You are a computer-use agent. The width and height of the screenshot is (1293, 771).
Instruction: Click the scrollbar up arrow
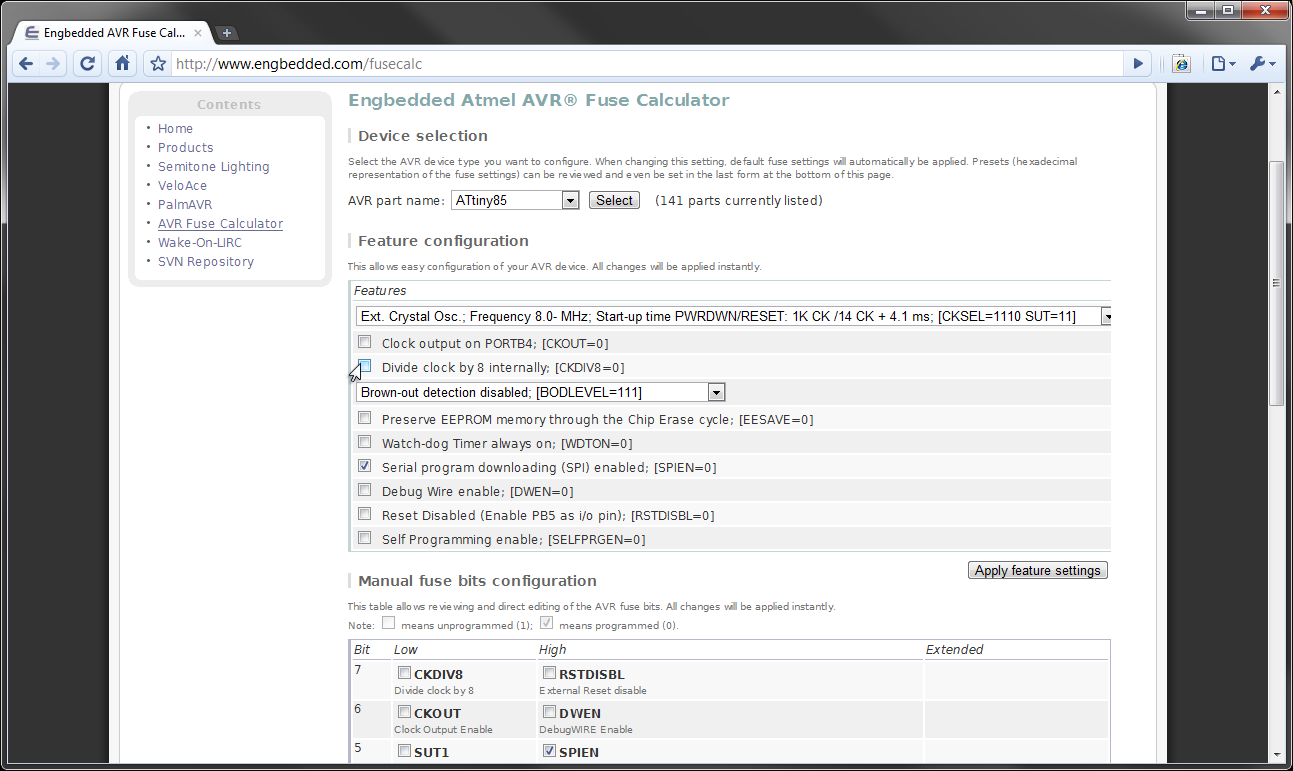(x=1276, y=92)
